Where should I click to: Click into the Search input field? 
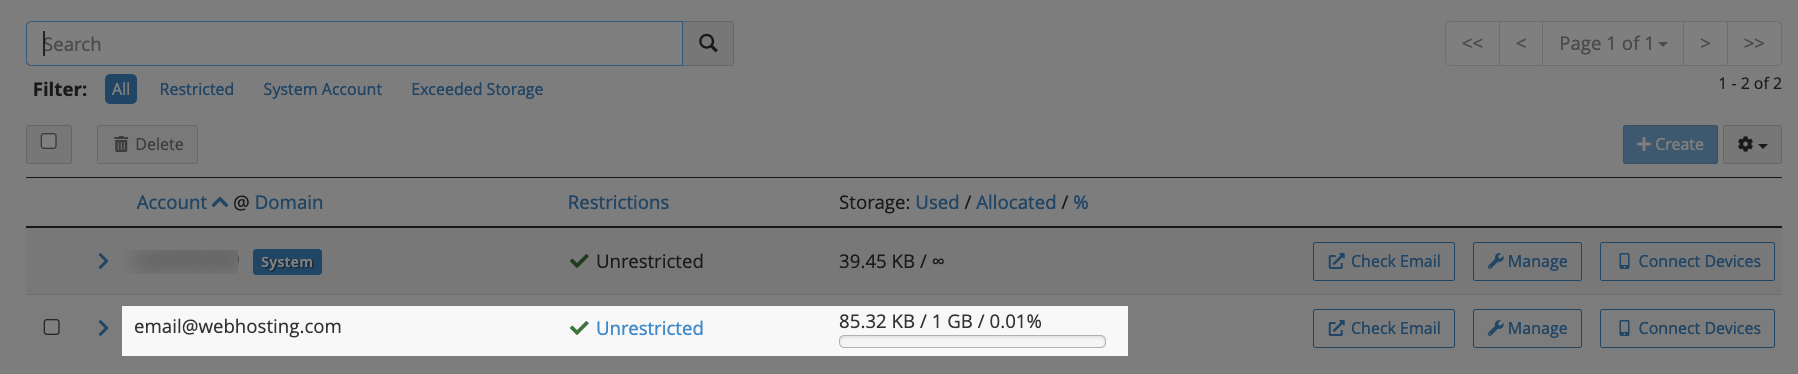pos(355,44)
